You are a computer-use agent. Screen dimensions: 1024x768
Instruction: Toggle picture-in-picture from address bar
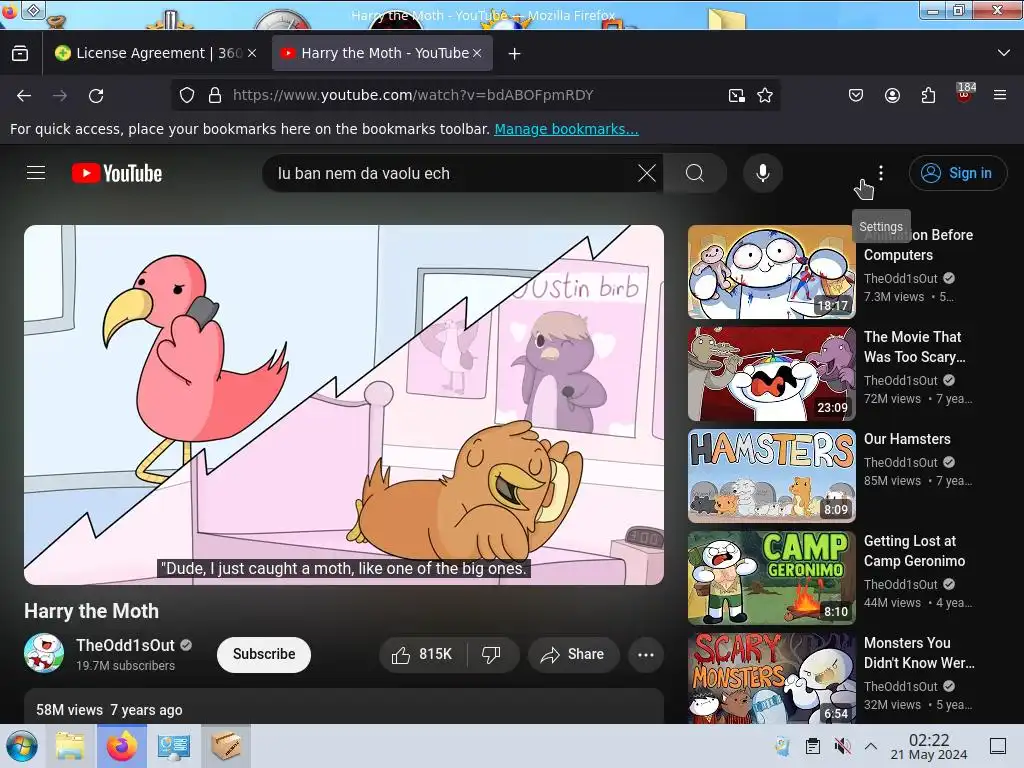pyautogui.click(x=737, y=95)
